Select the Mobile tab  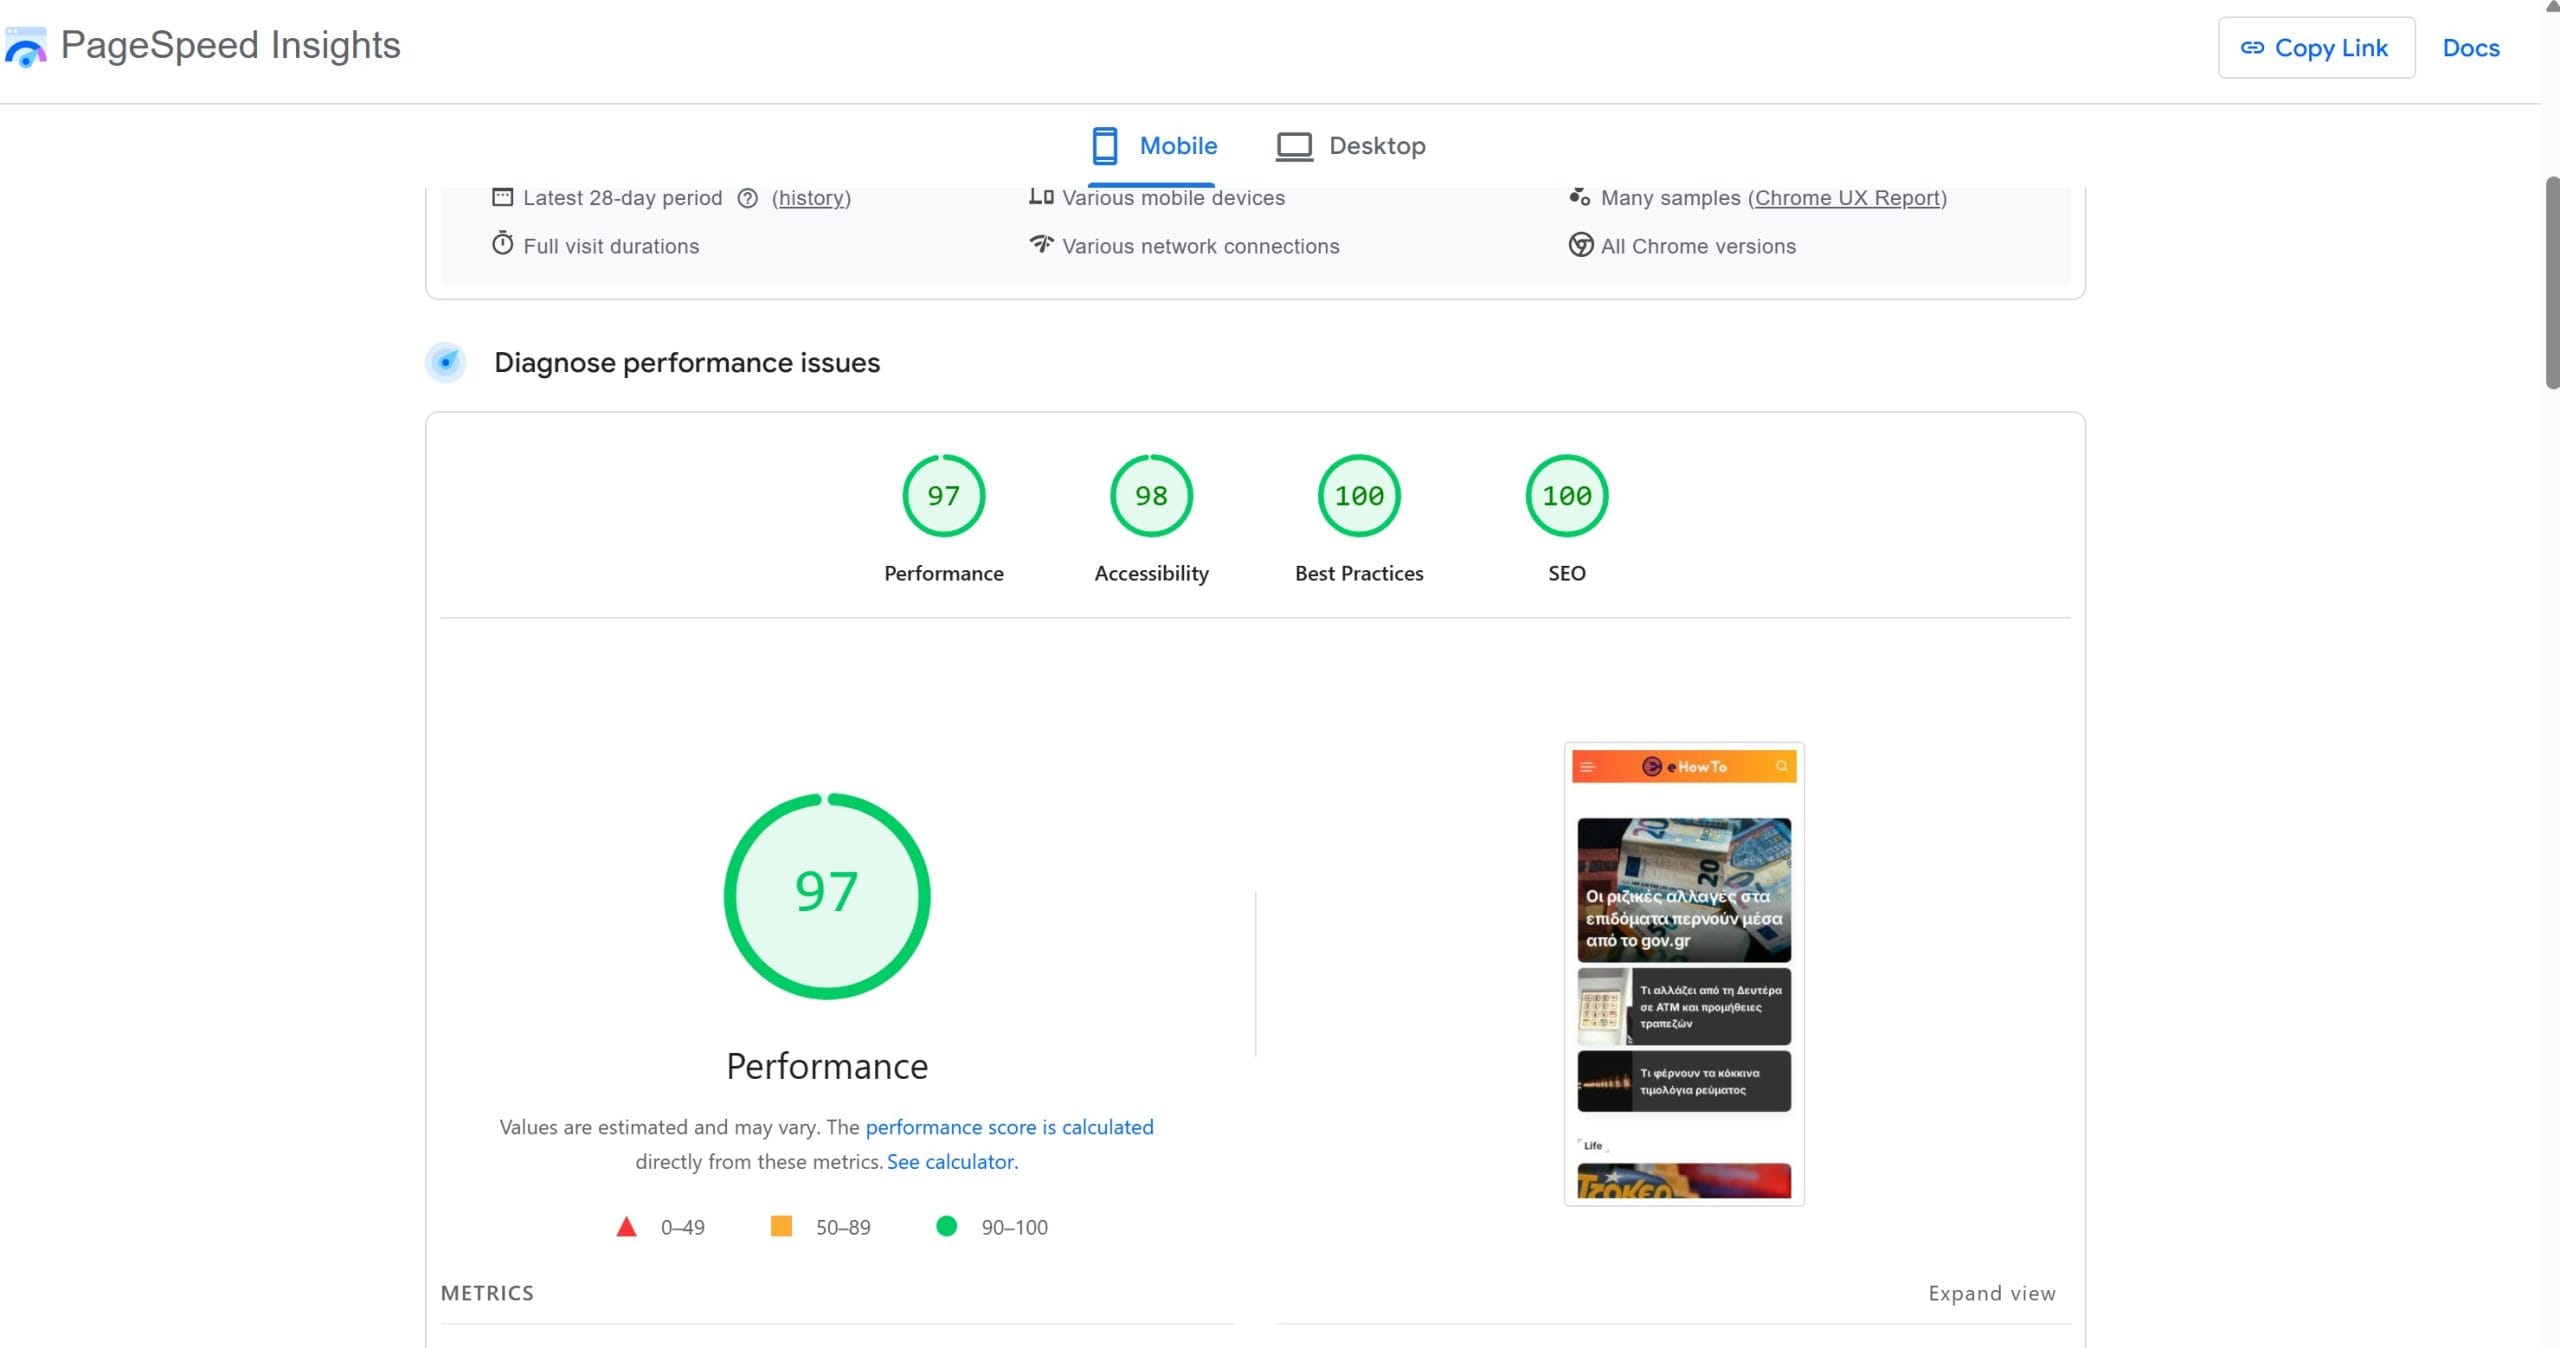pyautogui.click(x=1155, y=145)
